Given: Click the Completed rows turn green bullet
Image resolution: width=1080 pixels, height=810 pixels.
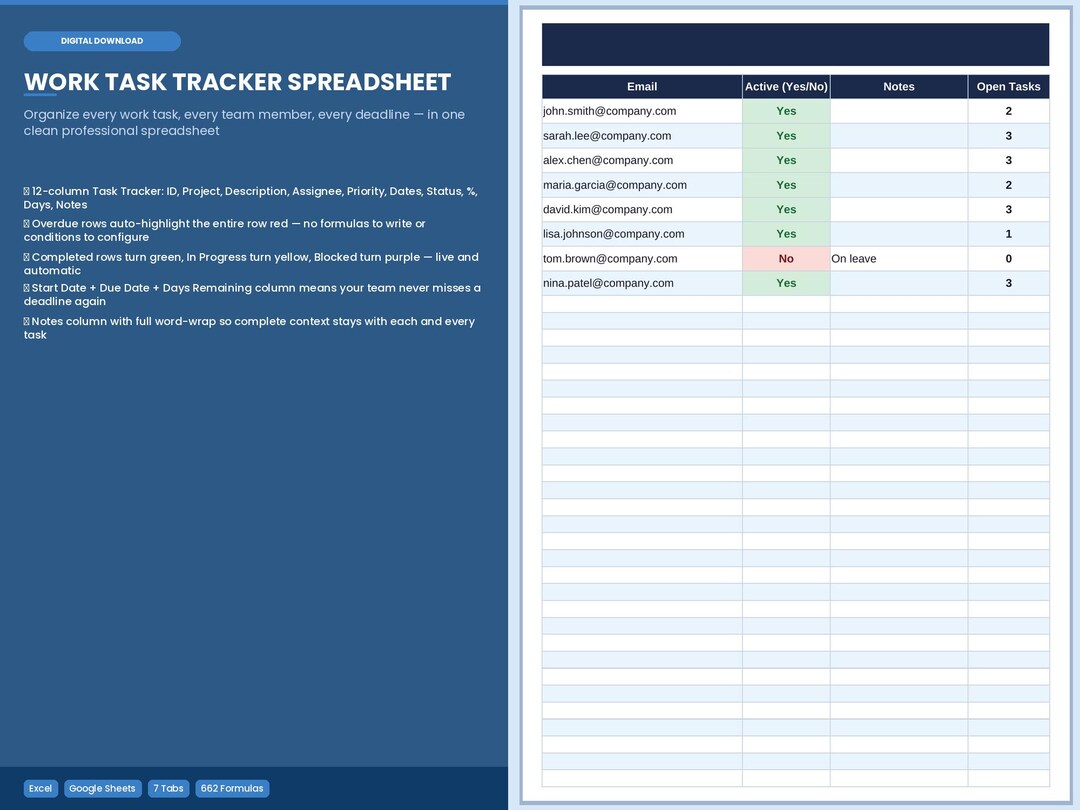Looking at the screenshot, I should click(x=251, y=264).
